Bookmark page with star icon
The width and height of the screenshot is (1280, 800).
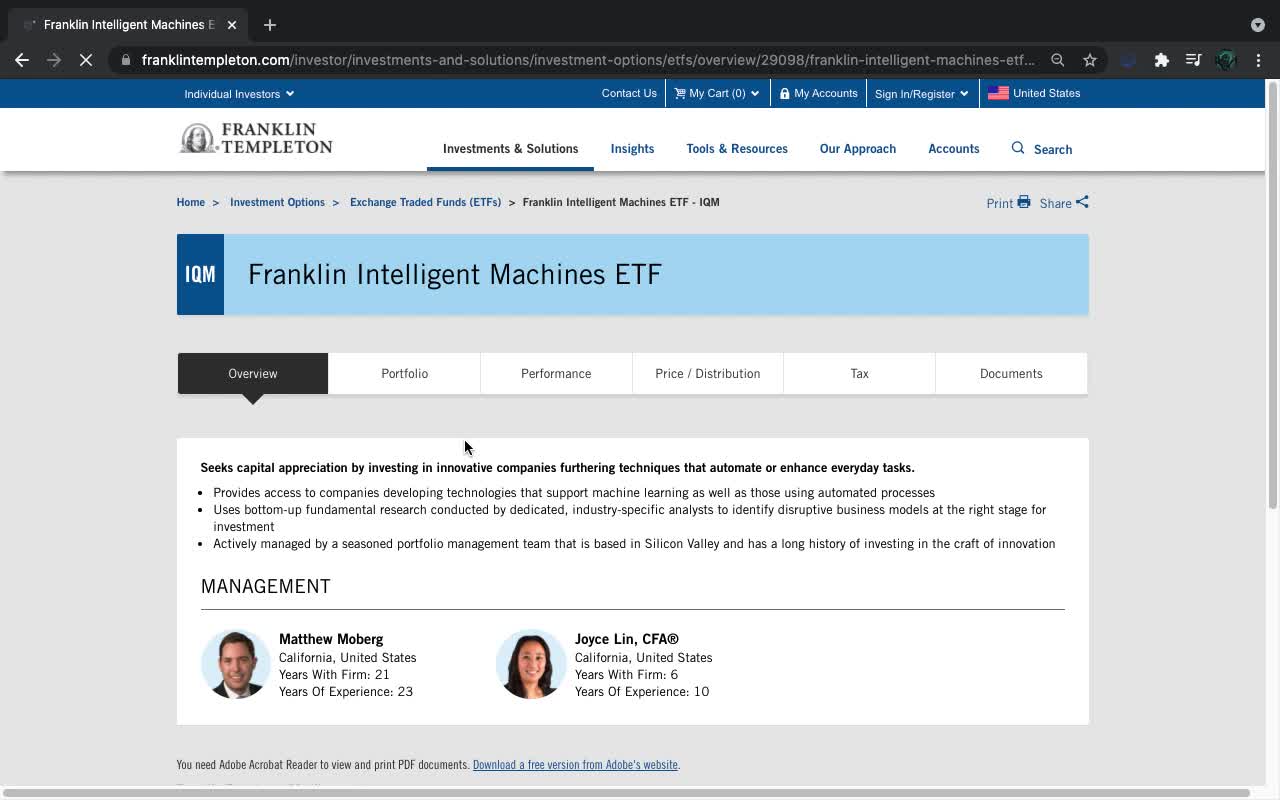point(1090,60)
